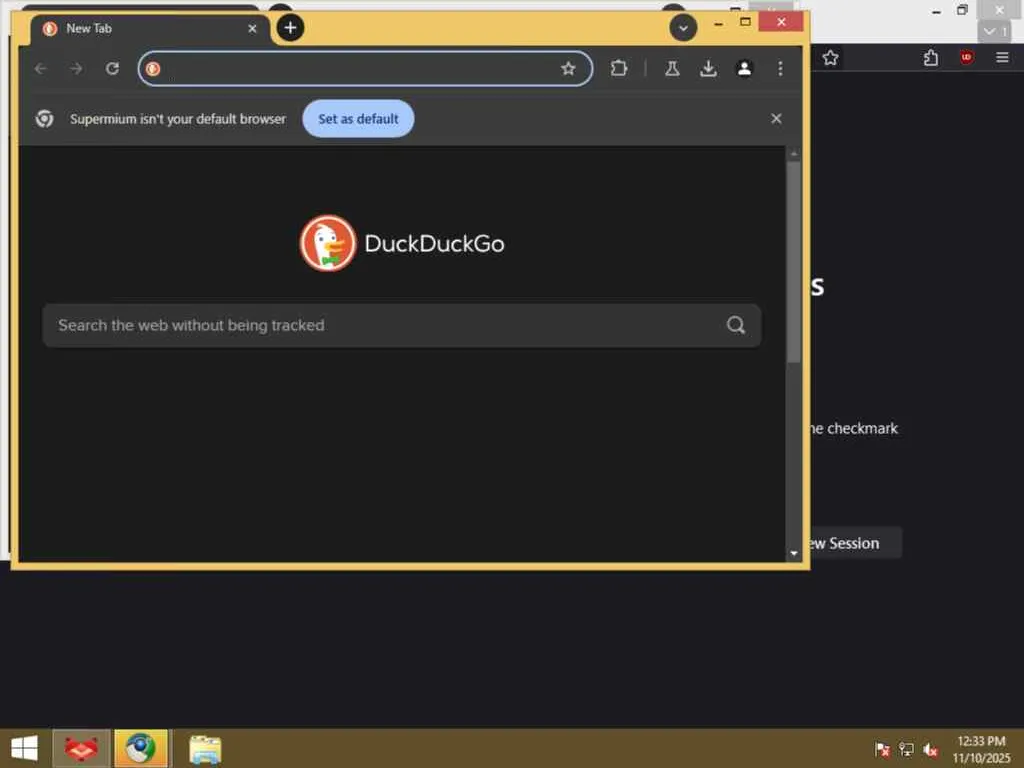Click the network tray icon
Viewport: 1024px width, 768px height.
point(906,750)
